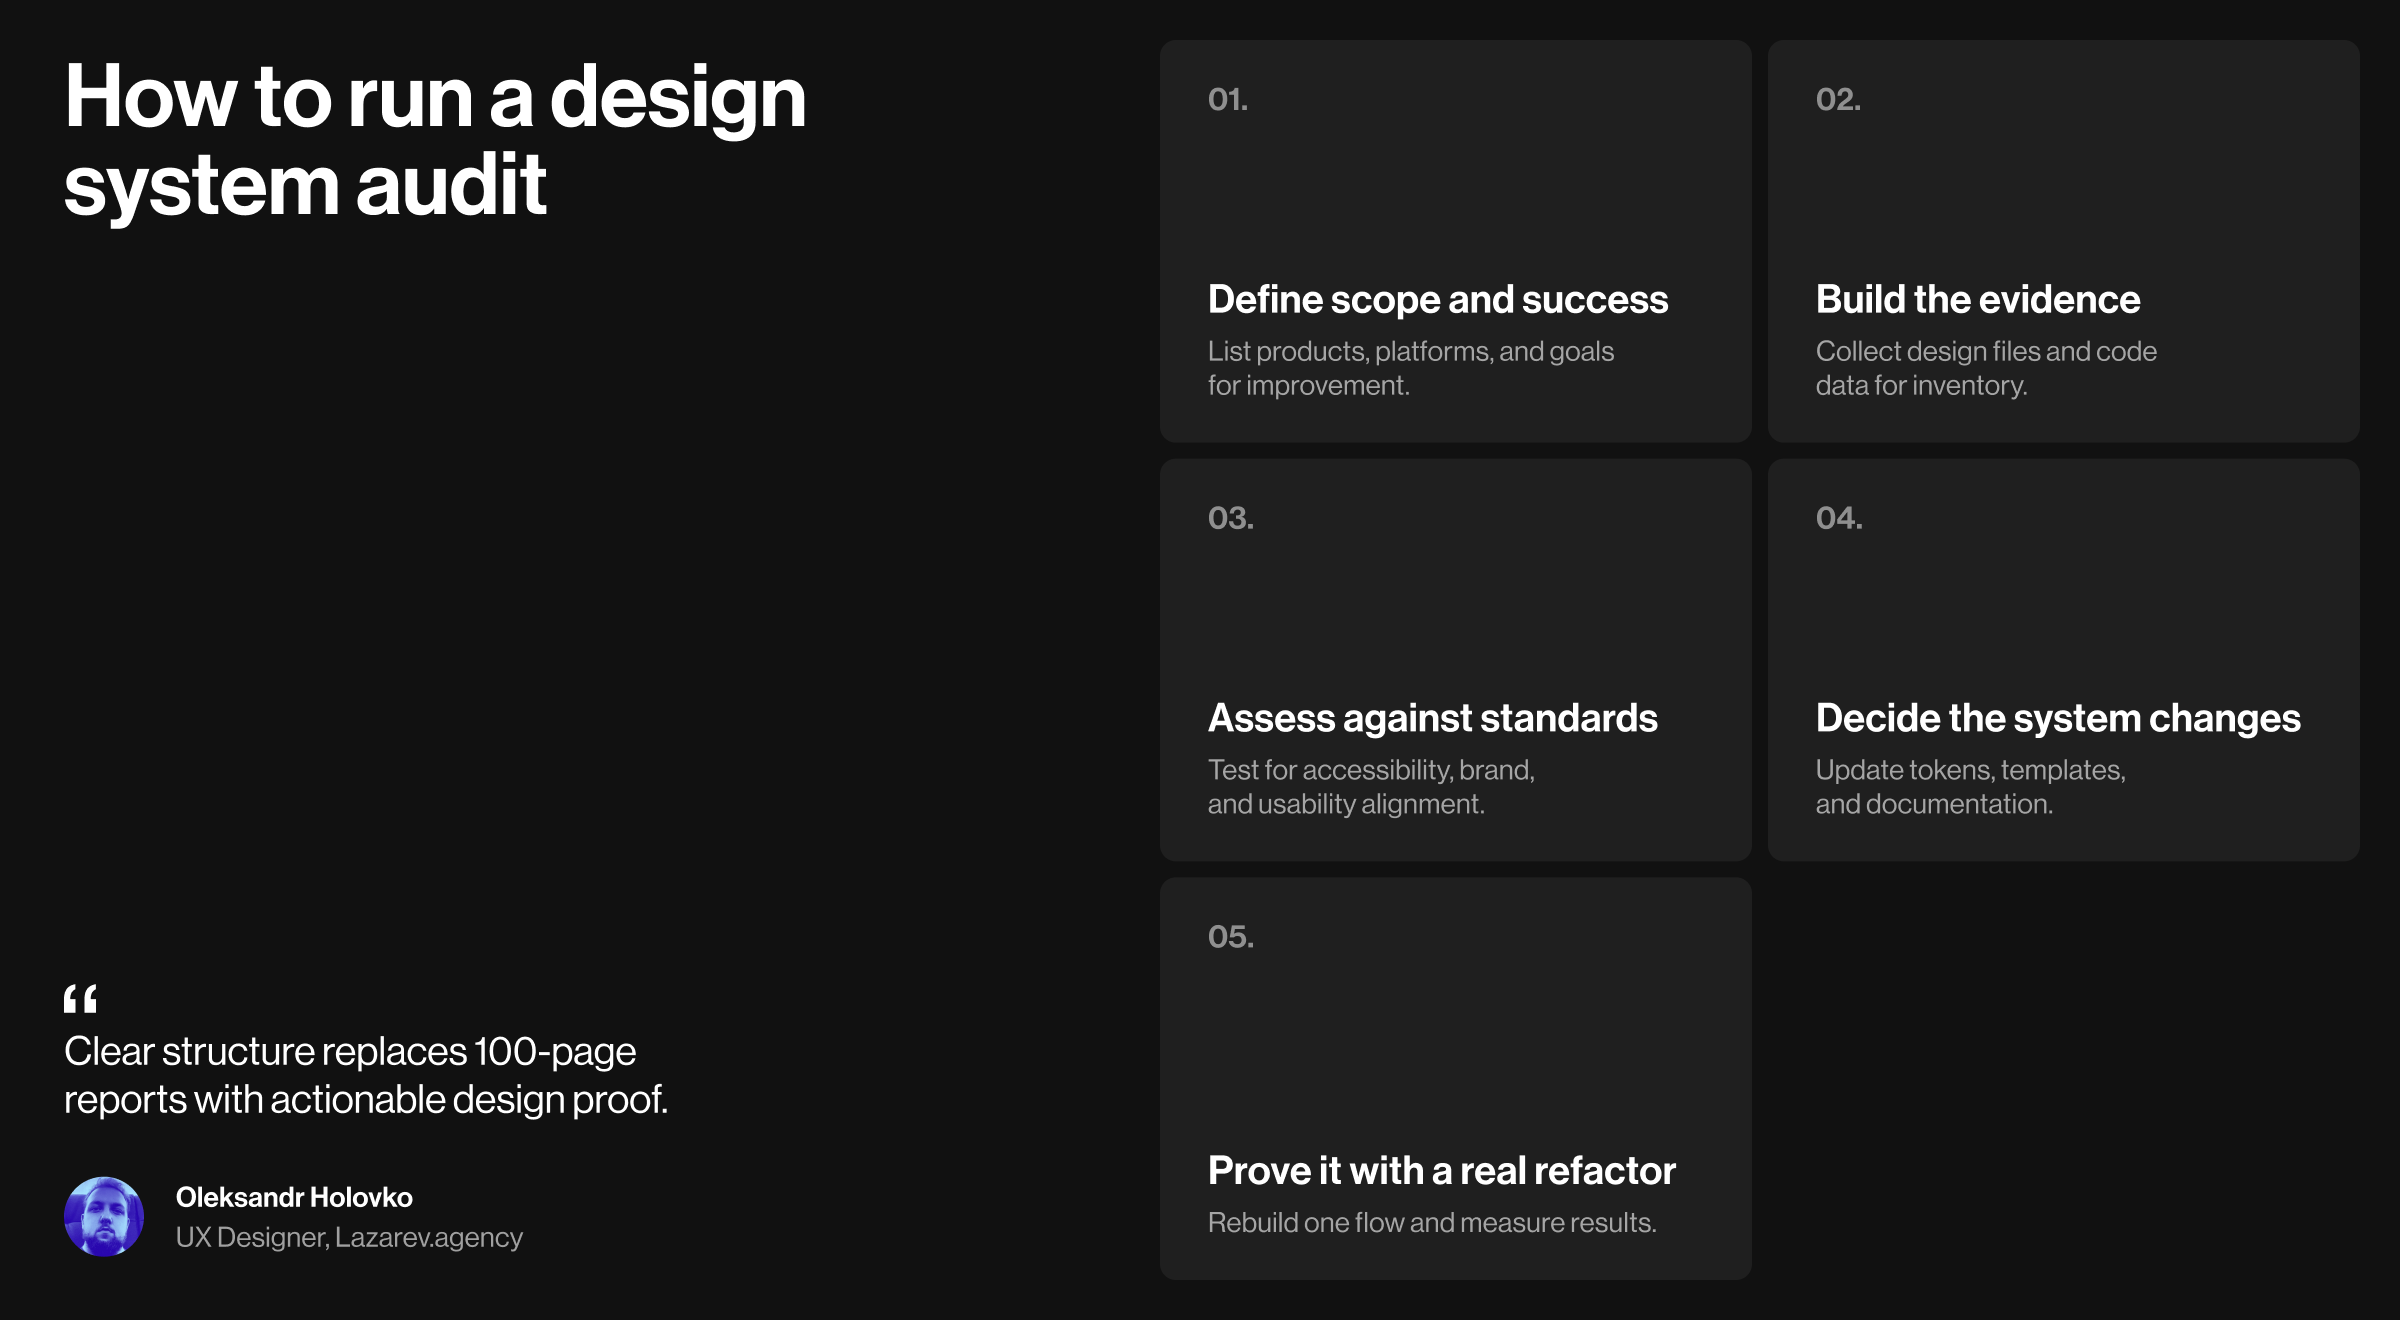Open the Build the evidence card
Screen dimensions: 2400x1320
coord(1978,298)
